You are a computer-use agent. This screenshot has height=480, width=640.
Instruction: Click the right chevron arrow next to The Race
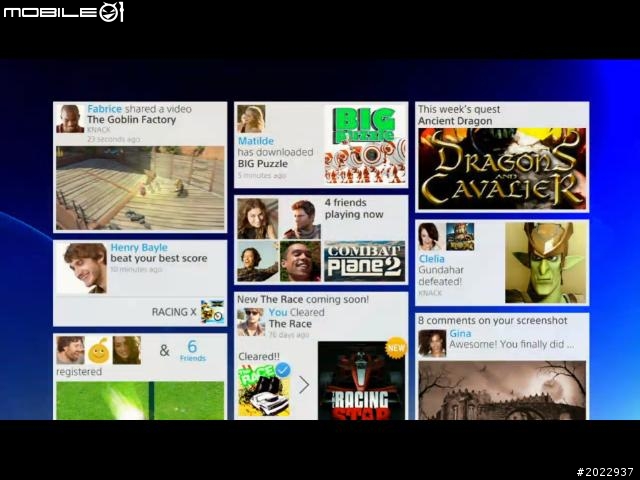pyautogui.click(x=304, y=384)
